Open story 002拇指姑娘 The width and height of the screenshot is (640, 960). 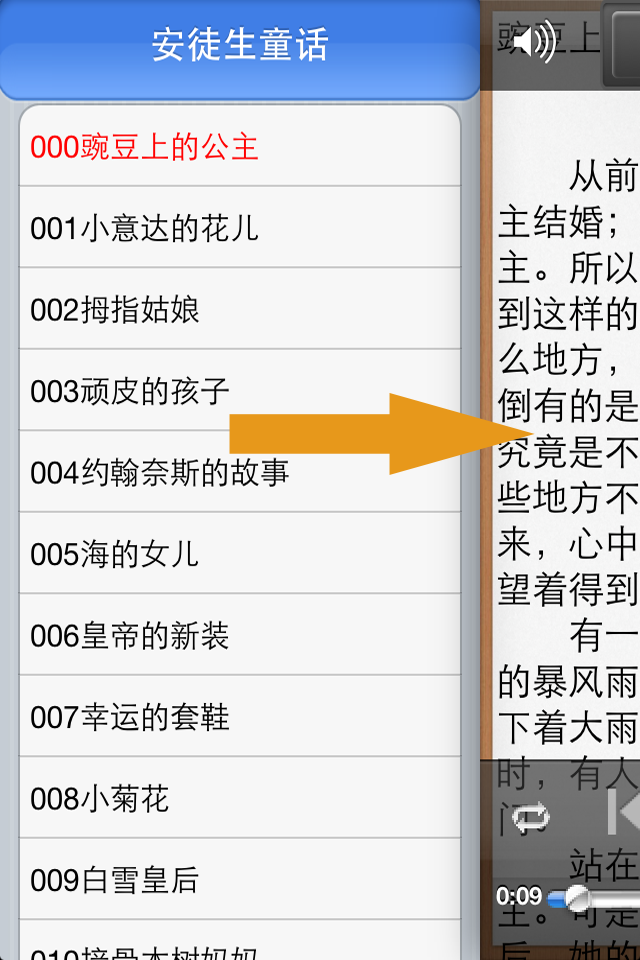[x=239, y=309]
